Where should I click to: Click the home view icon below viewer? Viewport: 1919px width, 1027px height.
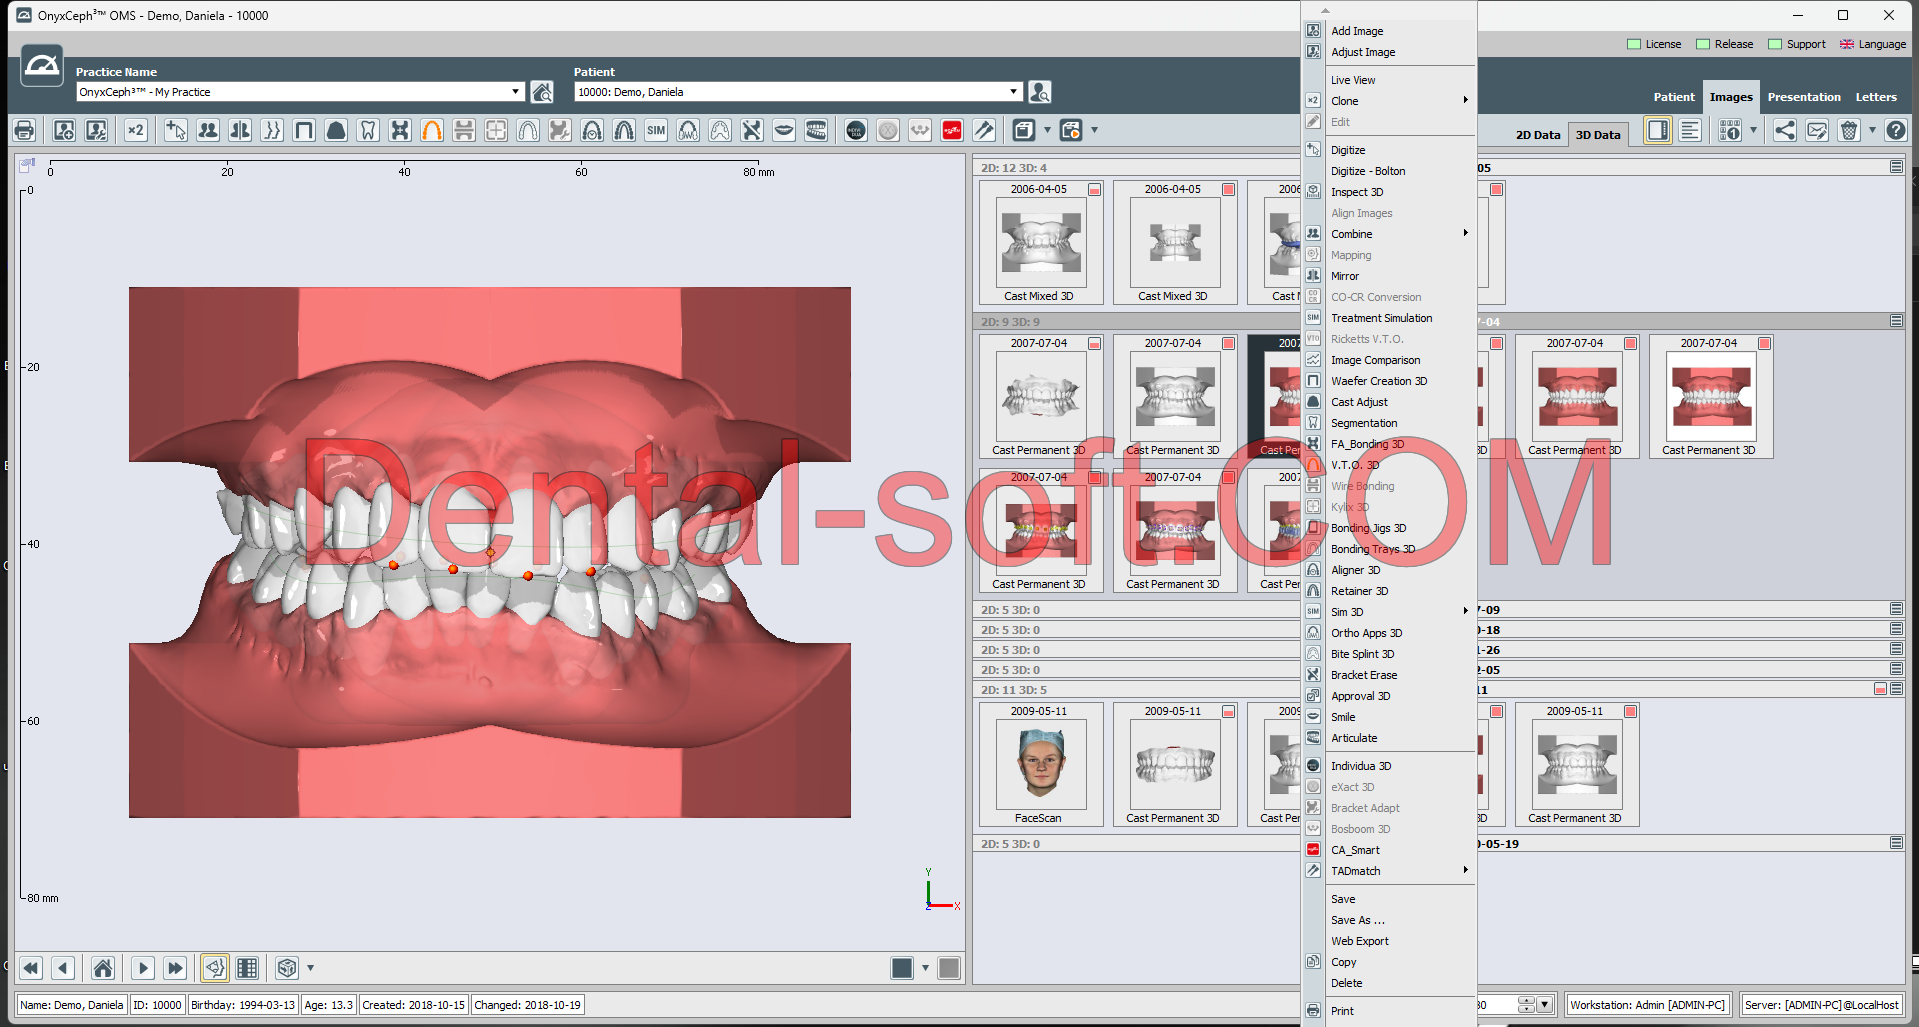pos(103,968)
